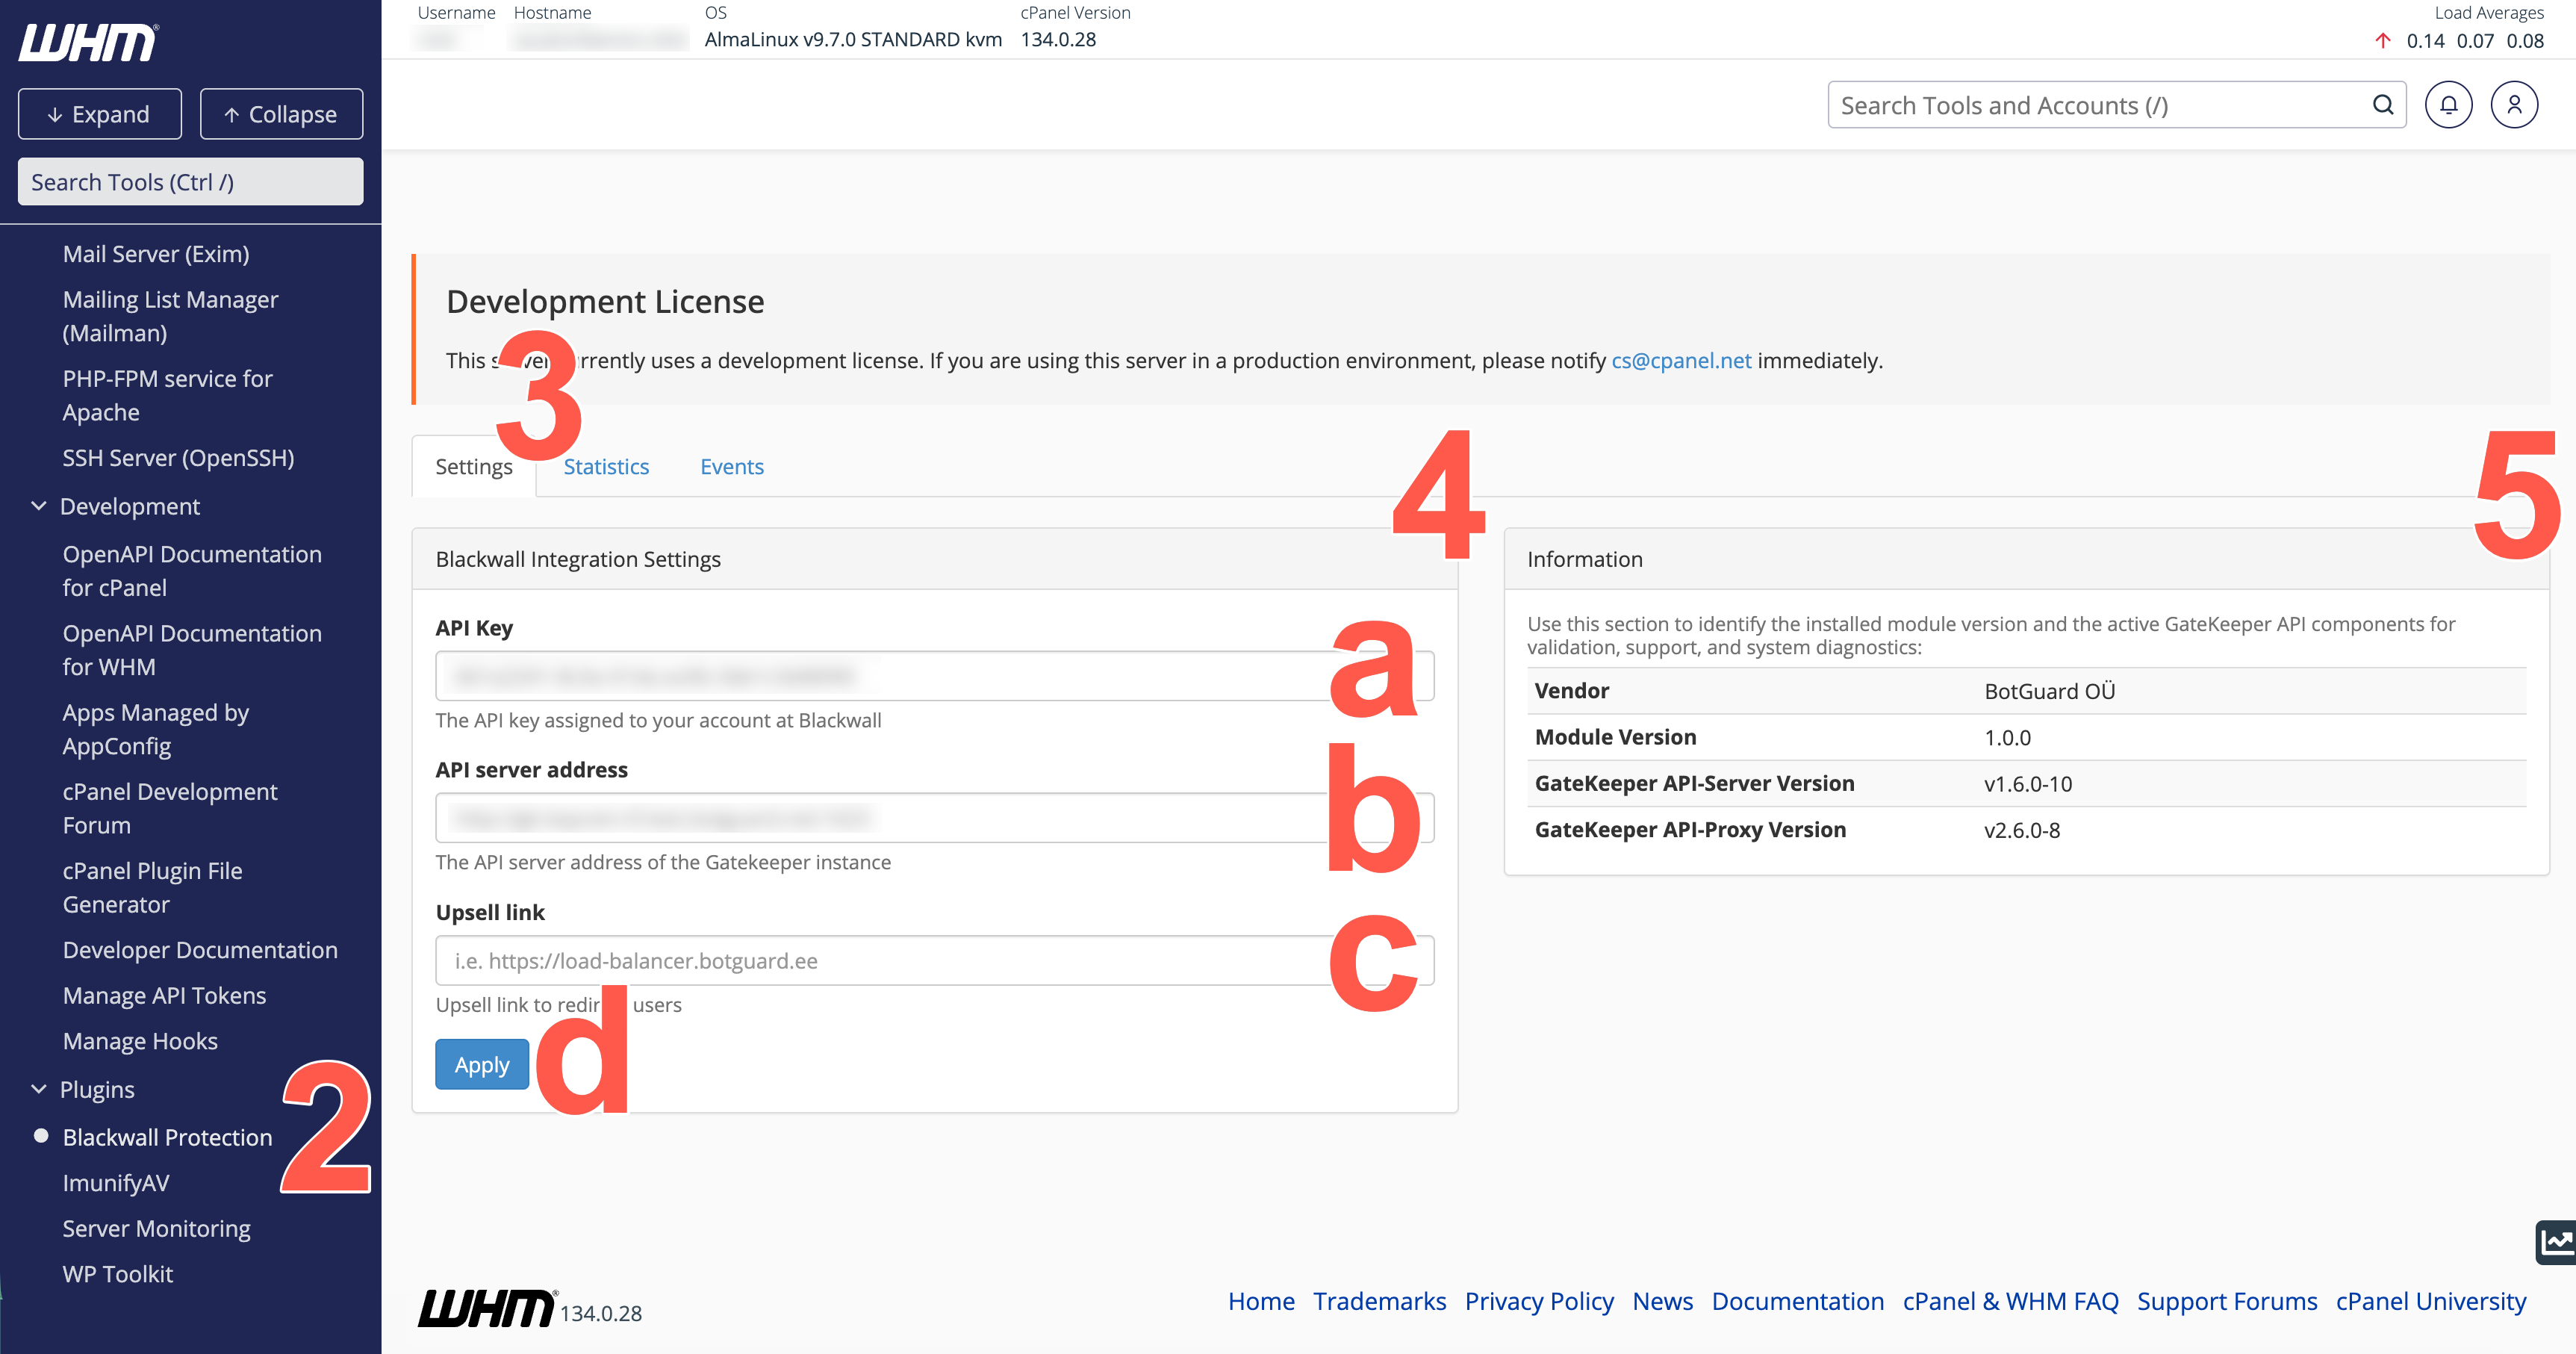
Task: Open OpenAPI Documentation for cPanel
Action: click(192, 571)
